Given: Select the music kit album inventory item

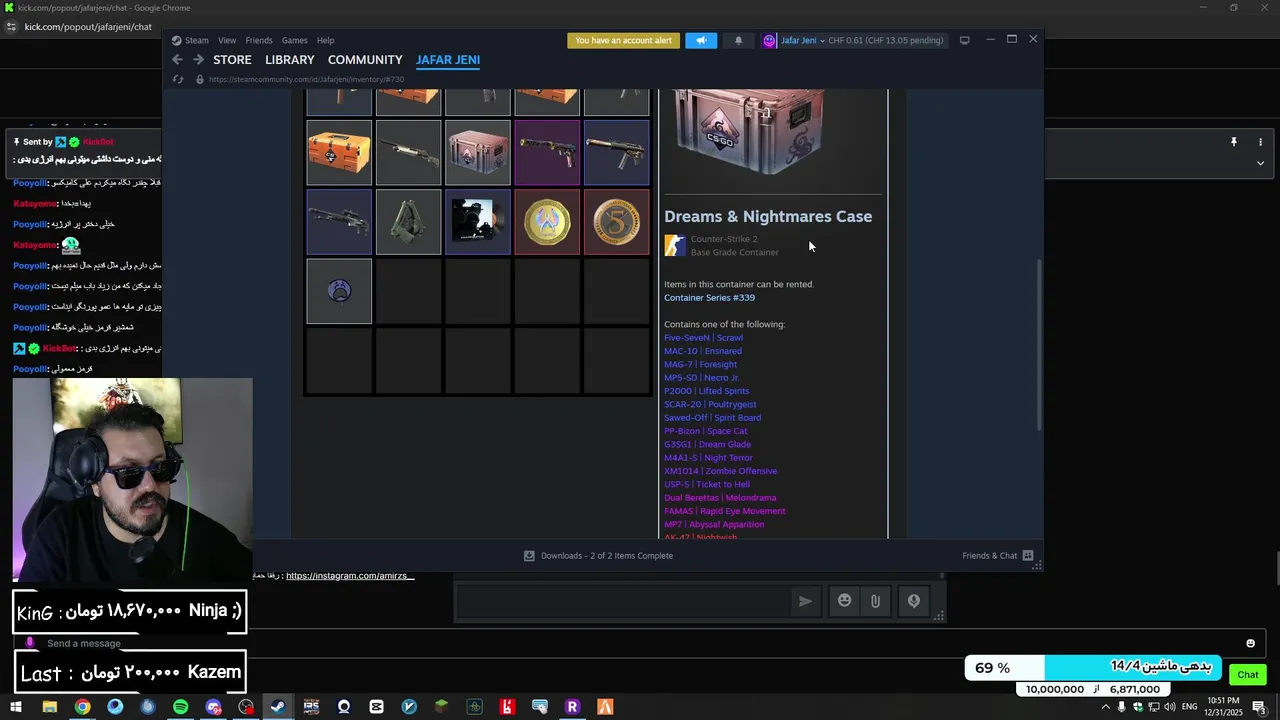Looking at the screenshot, I should (478, 222).
